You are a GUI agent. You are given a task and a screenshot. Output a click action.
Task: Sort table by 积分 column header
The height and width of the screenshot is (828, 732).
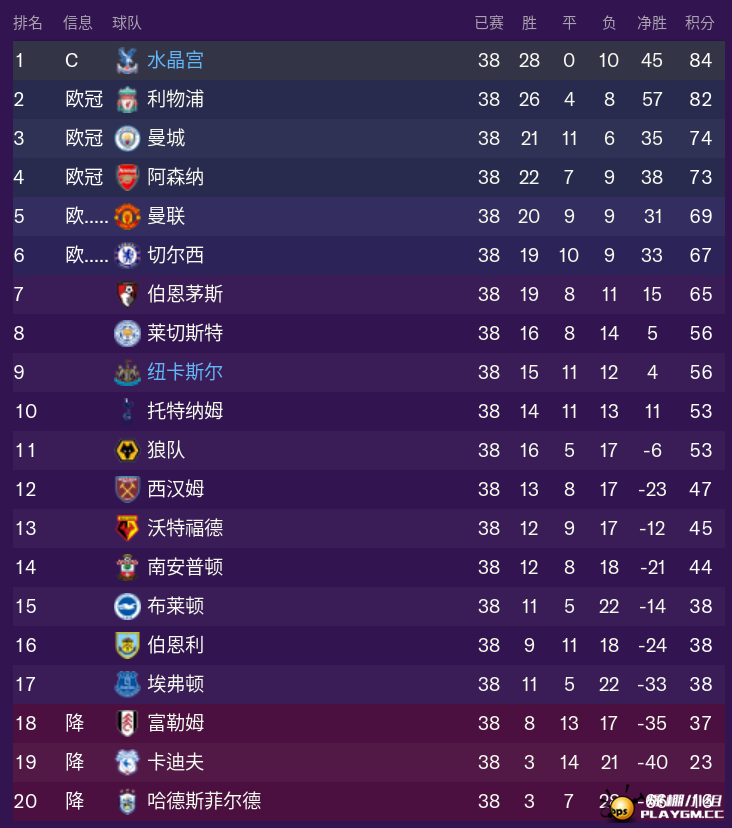point(700,23)
